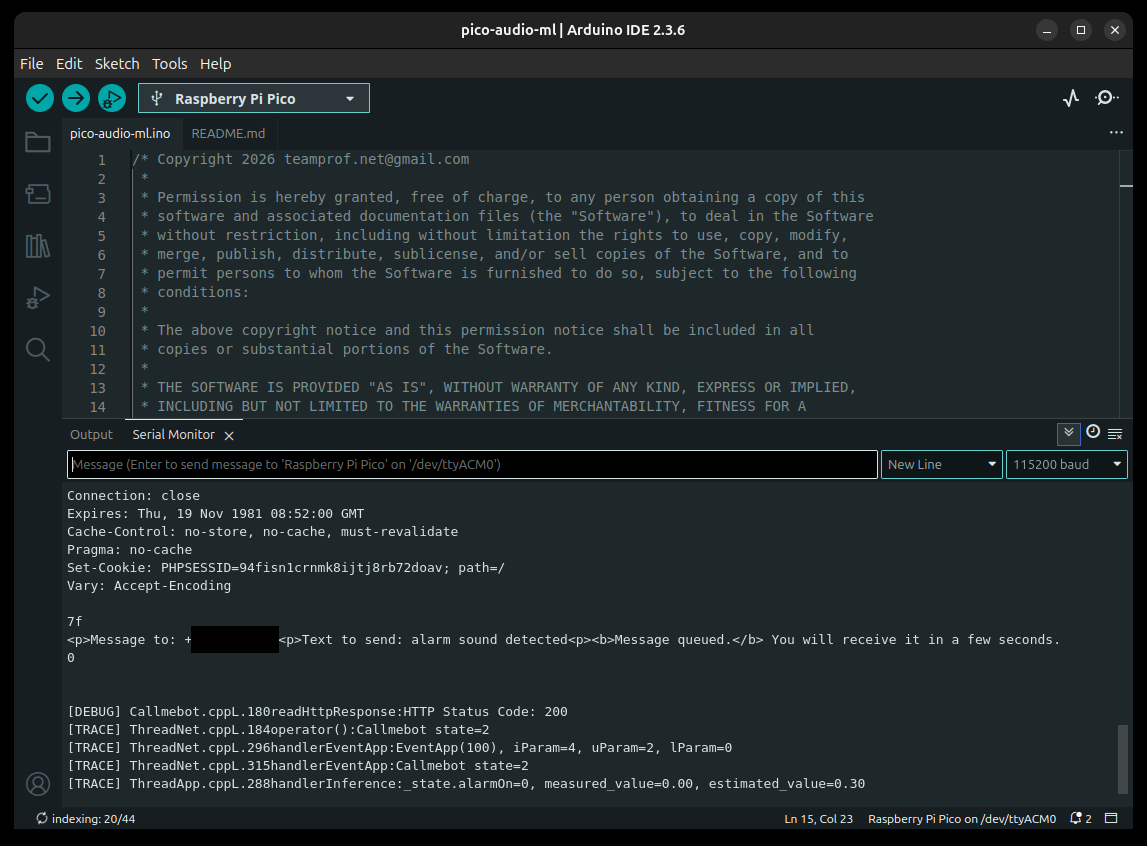Image resolution: width=1147 pixels, height=846 pixels.
Task: Switch to the Output panel tab
Action: pos(91,434)
